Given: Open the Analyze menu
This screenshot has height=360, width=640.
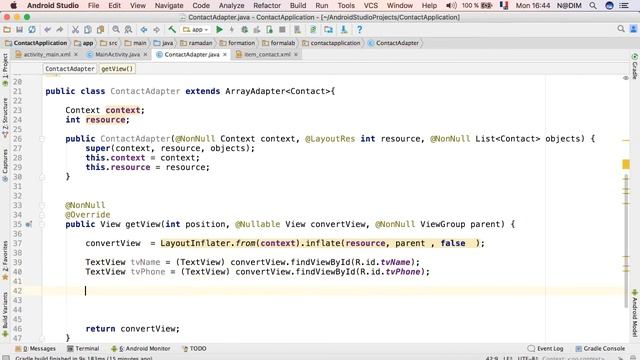Looking at the screenshot, I should (x=231, y=5).
